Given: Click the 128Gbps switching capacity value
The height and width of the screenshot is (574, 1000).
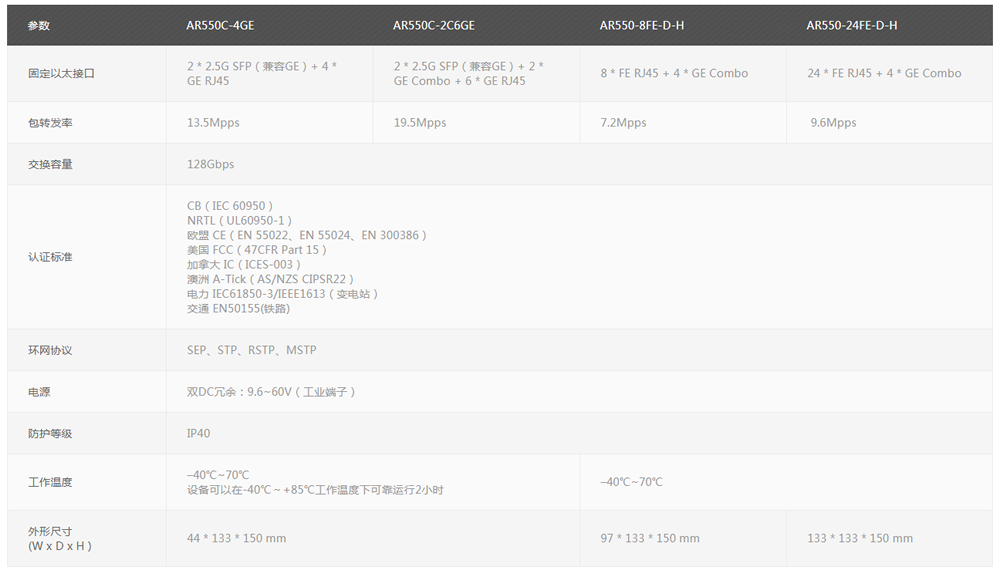Looking at the screenshot, I should coord(211,164).
